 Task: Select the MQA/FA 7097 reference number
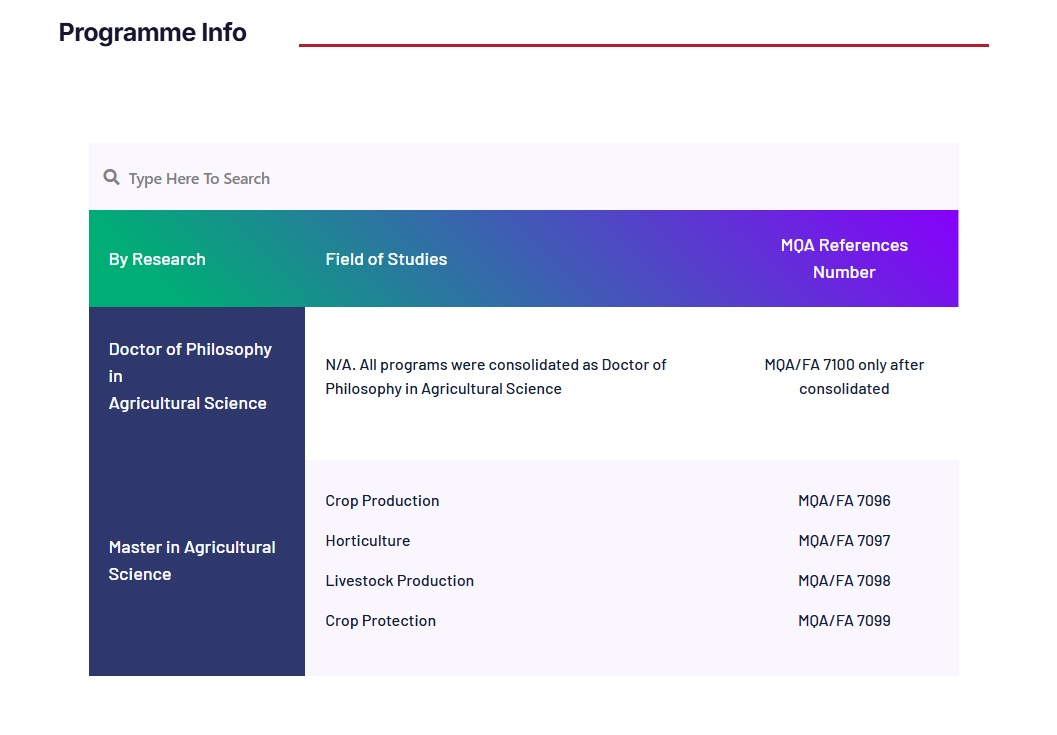pos(844,541)
